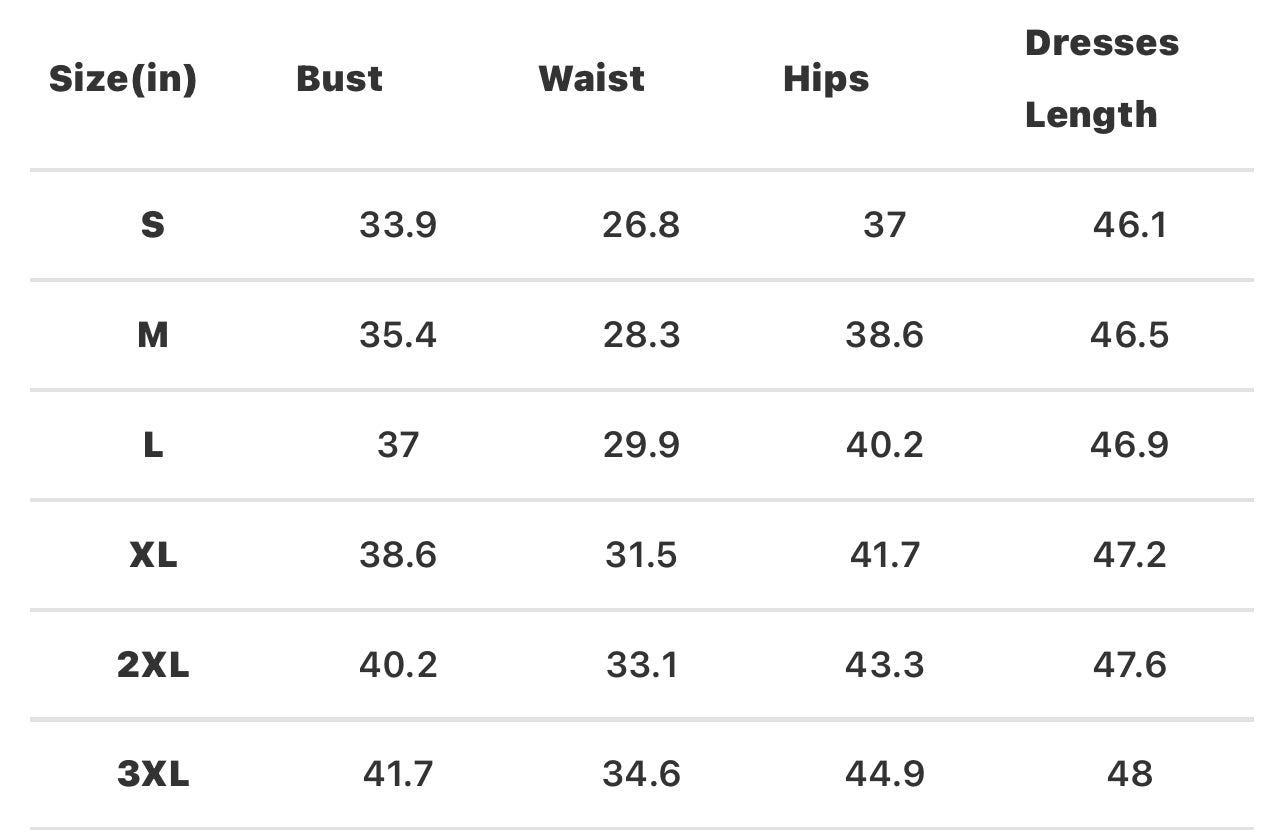The width and height of the screenshot is (1284, 836).
Task: Click the 48 dress length for 3XL
Action: tap(1129, 774)
